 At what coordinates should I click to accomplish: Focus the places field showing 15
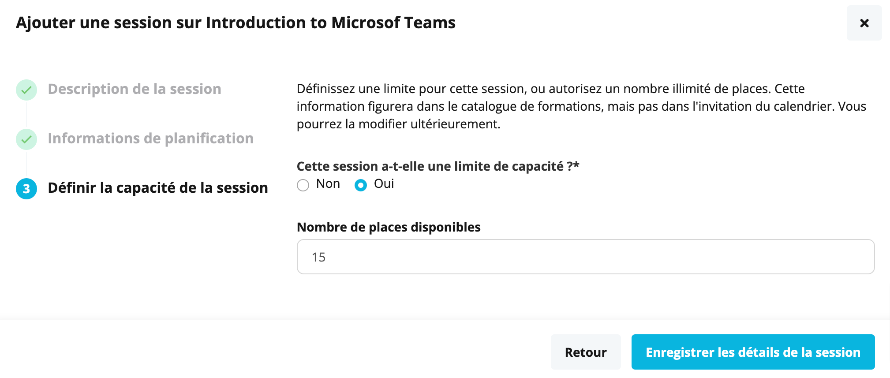(585, 257)
